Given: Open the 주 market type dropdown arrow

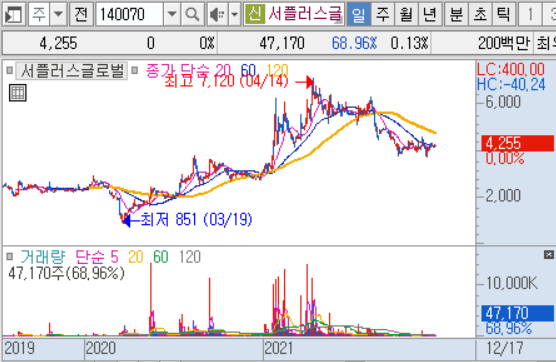Looking at the screenshot, I should pyautogui.click(x=58, y=14).
